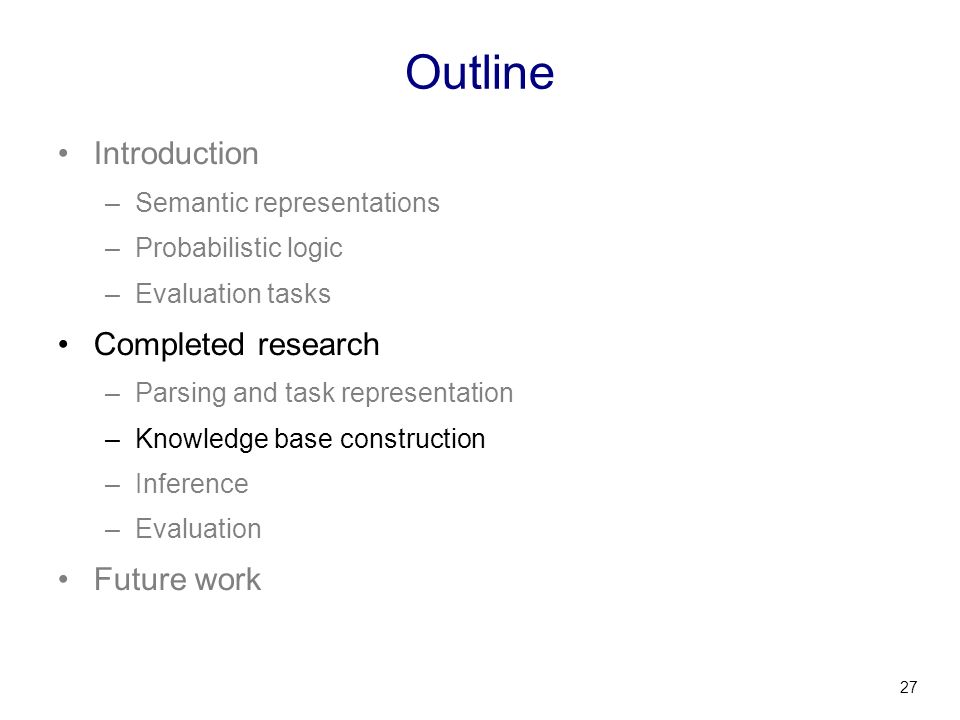Click the bullet dot before Future work

63,579
